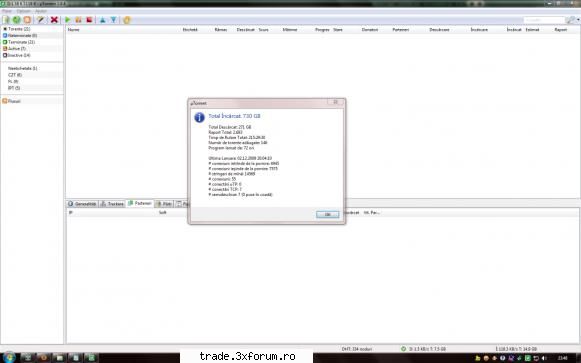Click green network status icon in status bar
Image resolution: width=581 pixels, height=363 pixels.
click(x=404, y=349)
